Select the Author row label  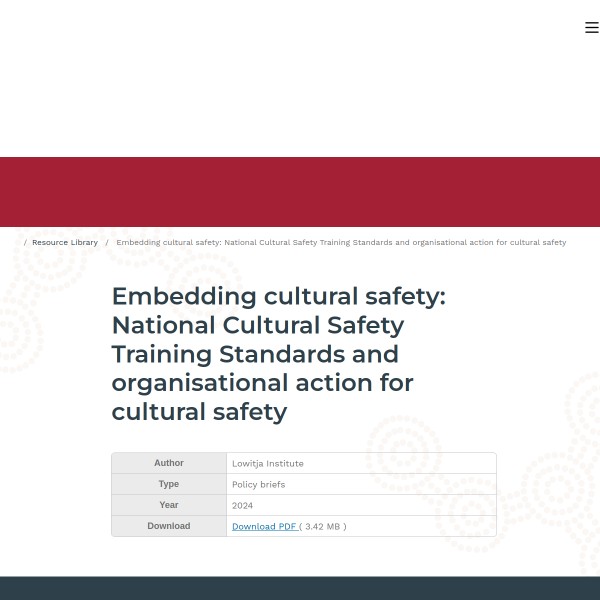[169, 463]
